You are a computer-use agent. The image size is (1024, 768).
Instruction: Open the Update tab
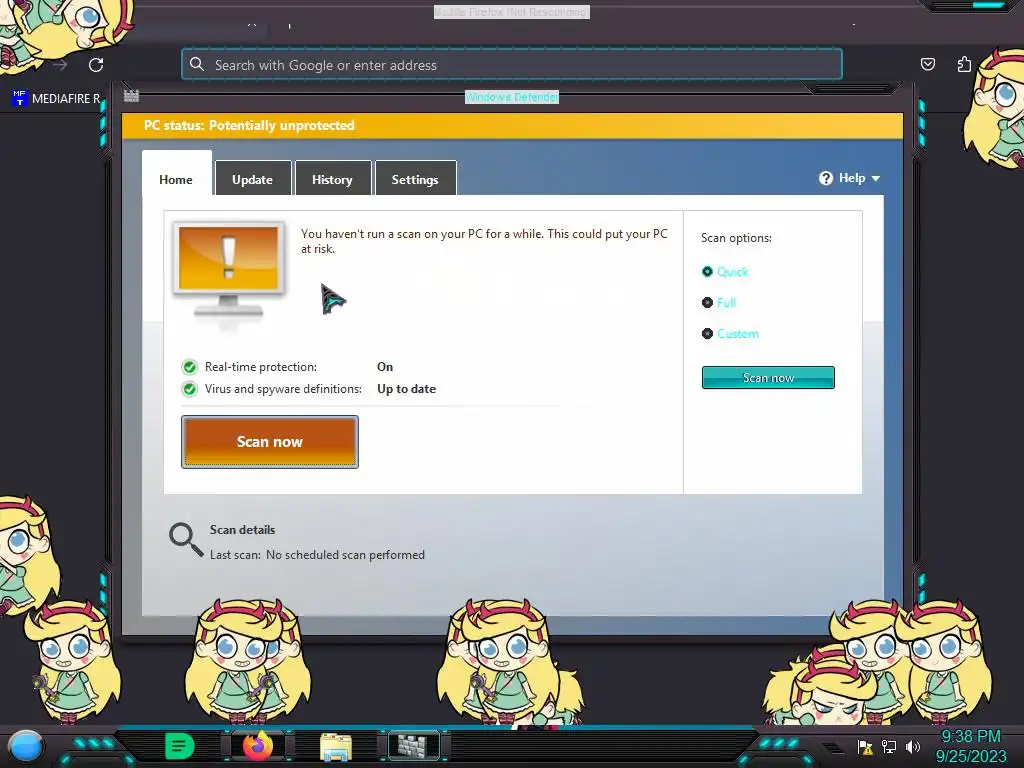(x=253, y=178)
